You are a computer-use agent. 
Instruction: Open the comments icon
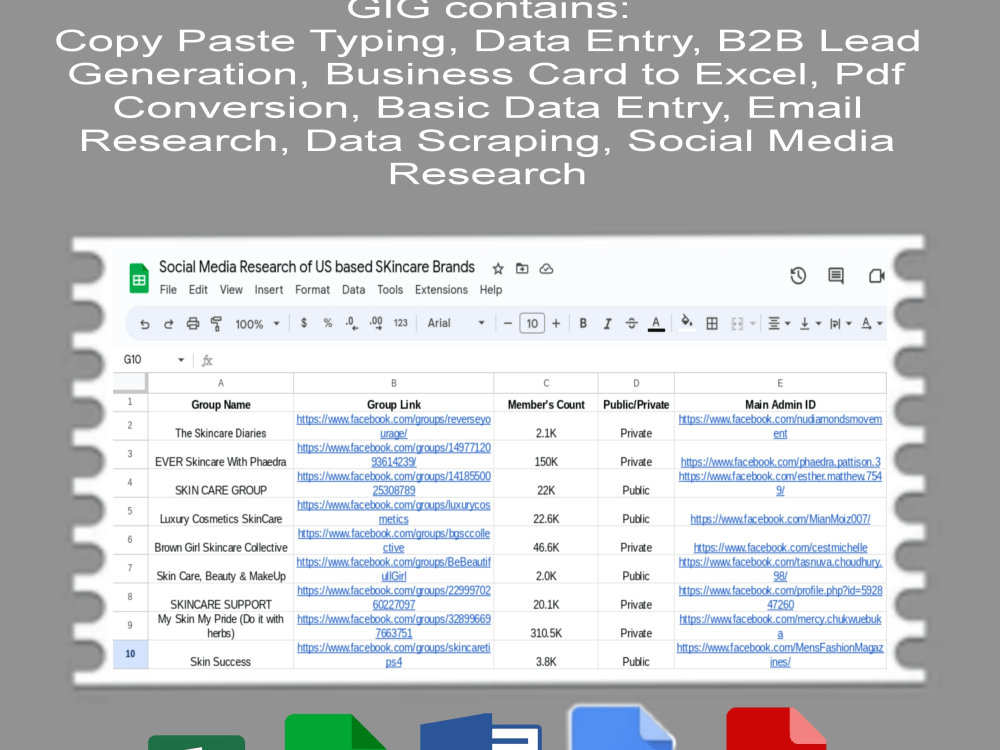[836, 276]
